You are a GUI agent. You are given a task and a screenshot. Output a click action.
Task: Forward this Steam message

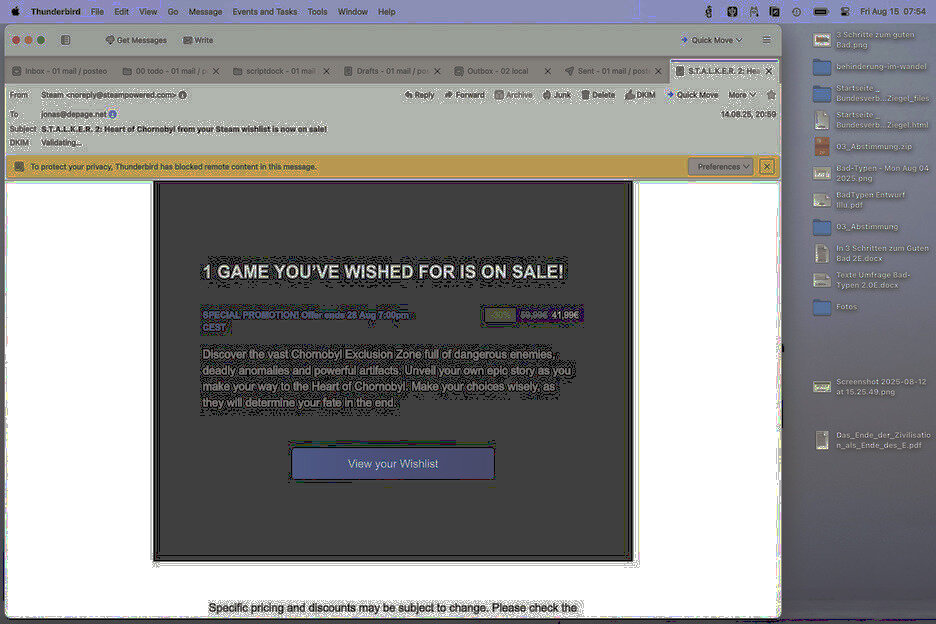point(464,95)
